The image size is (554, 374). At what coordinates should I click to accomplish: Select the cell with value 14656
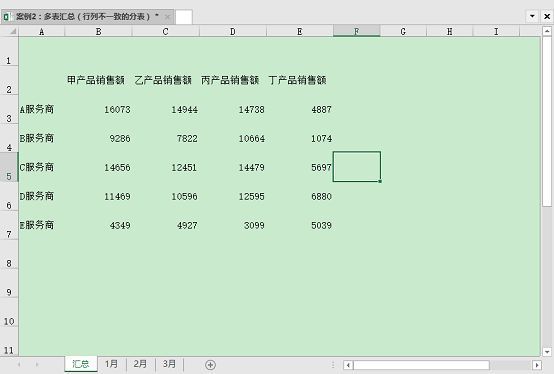98,167
